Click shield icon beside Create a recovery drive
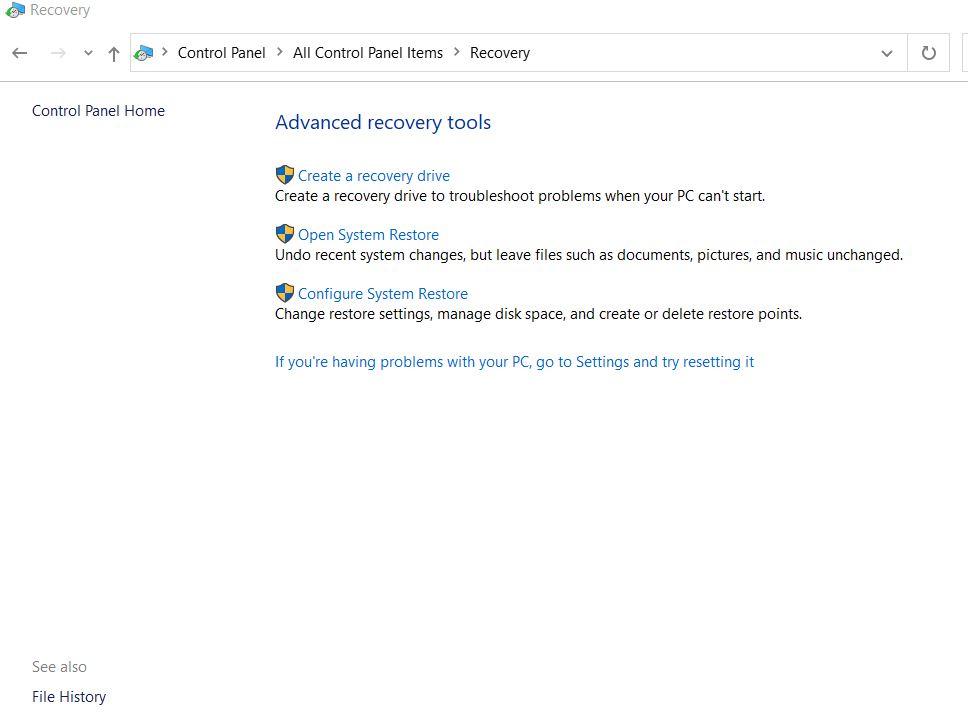Screen dimensions: 968x720 (285, 175)
